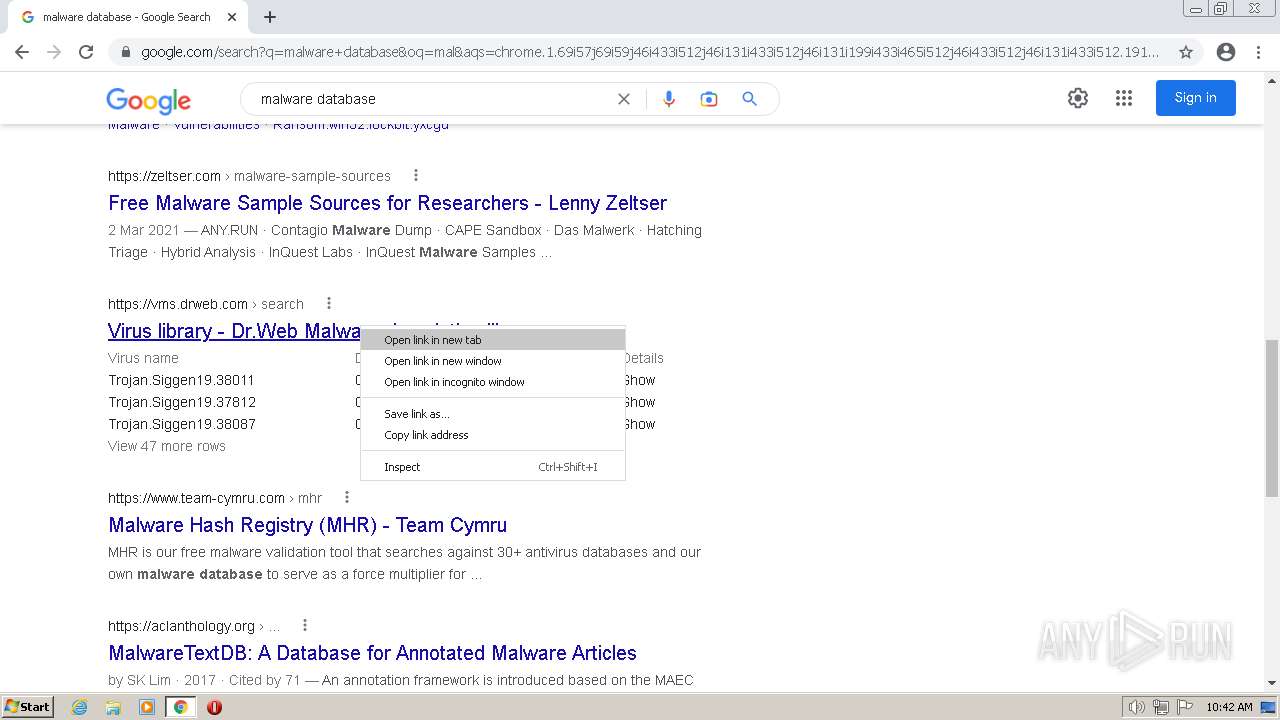The height and width of the screenshot is (720, 1280).
Task: Open the media player taskbar icon
Action: 147,707
